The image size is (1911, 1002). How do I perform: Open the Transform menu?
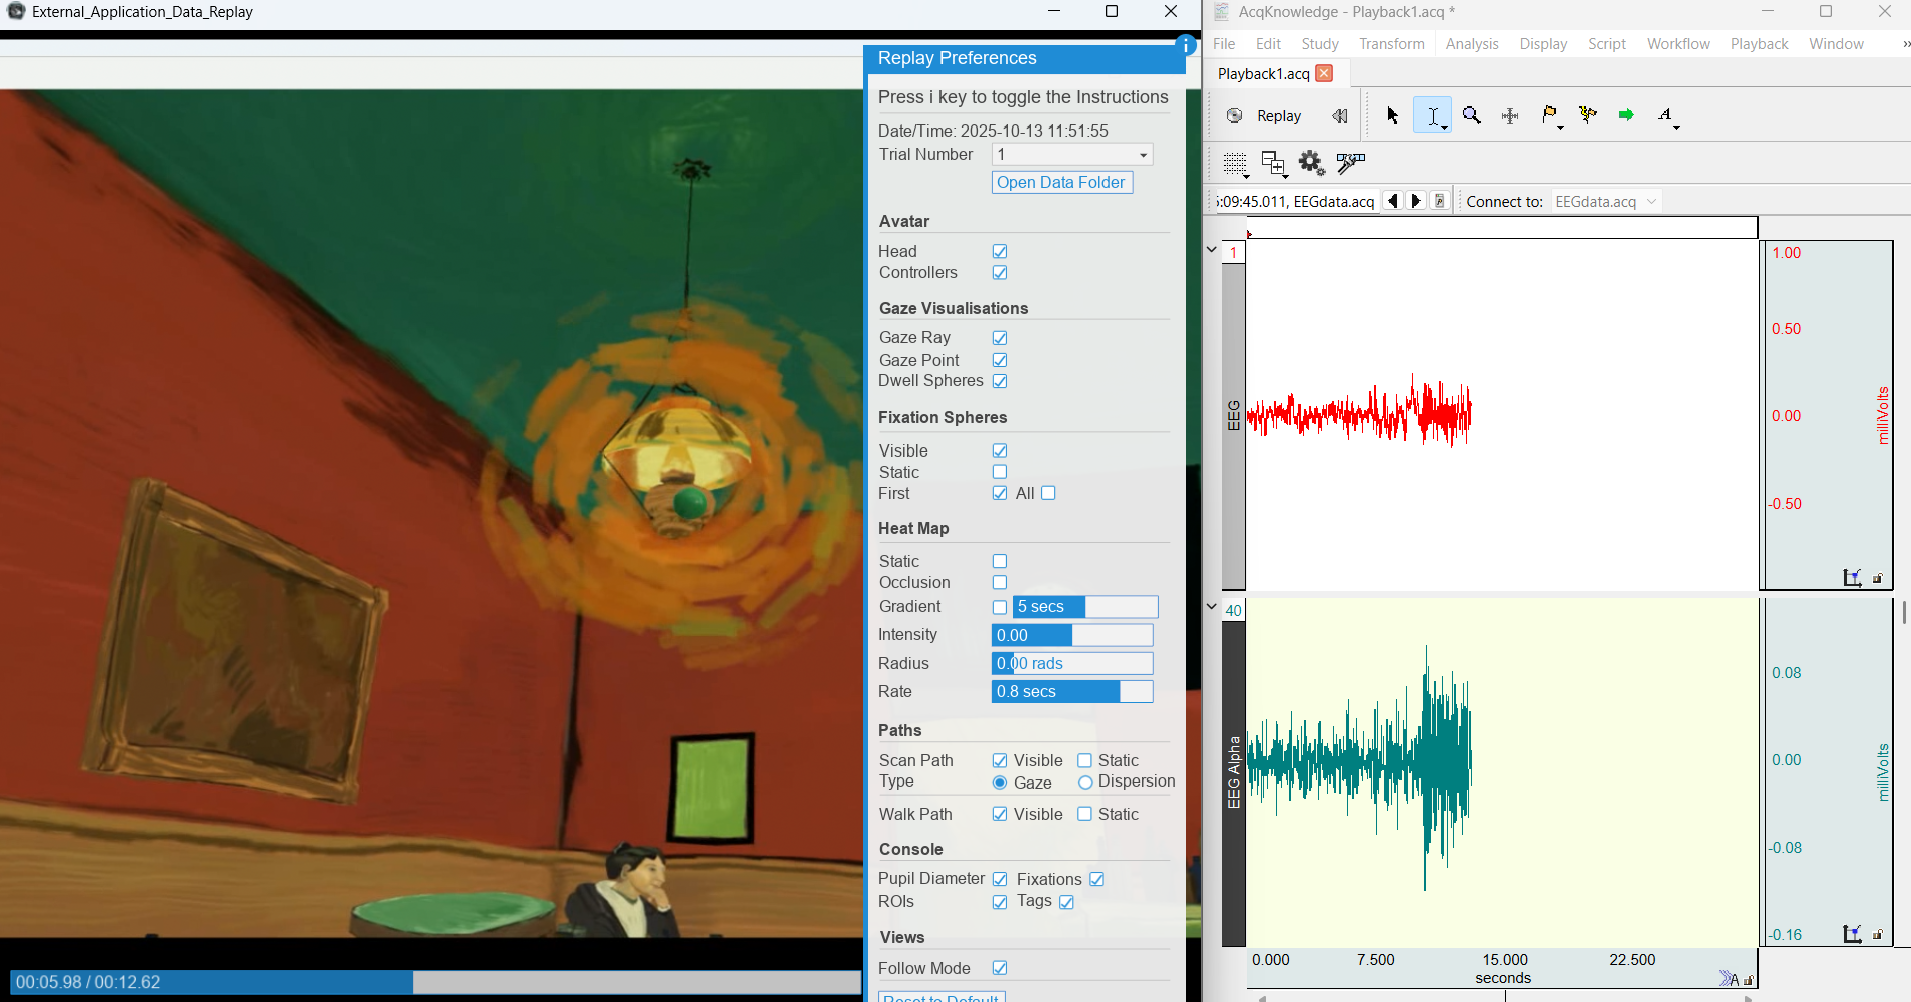point(1391,44)
